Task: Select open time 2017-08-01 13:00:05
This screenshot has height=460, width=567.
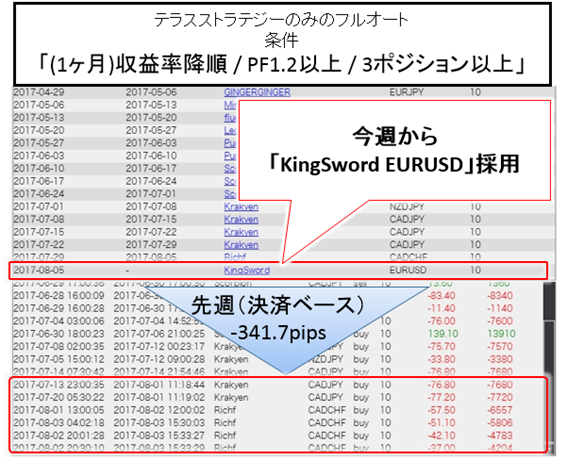Action: [59, 410]
